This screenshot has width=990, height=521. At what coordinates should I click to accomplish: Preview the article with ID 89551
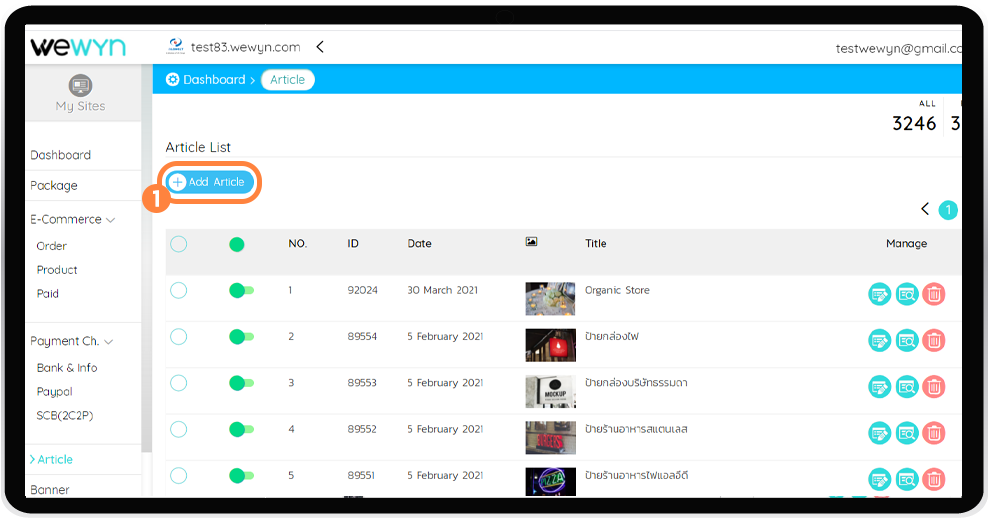[907, 479]
